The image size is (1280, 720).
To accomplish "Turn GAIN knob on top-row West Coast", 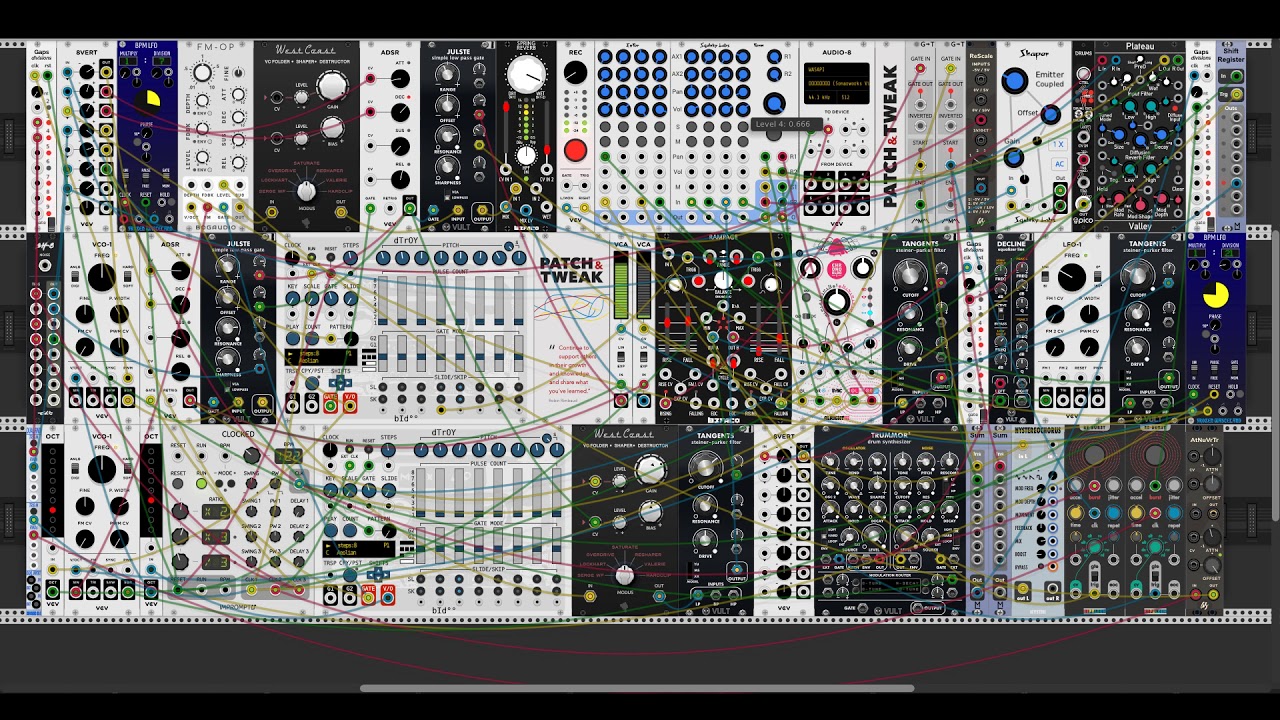I will (331, 87).
